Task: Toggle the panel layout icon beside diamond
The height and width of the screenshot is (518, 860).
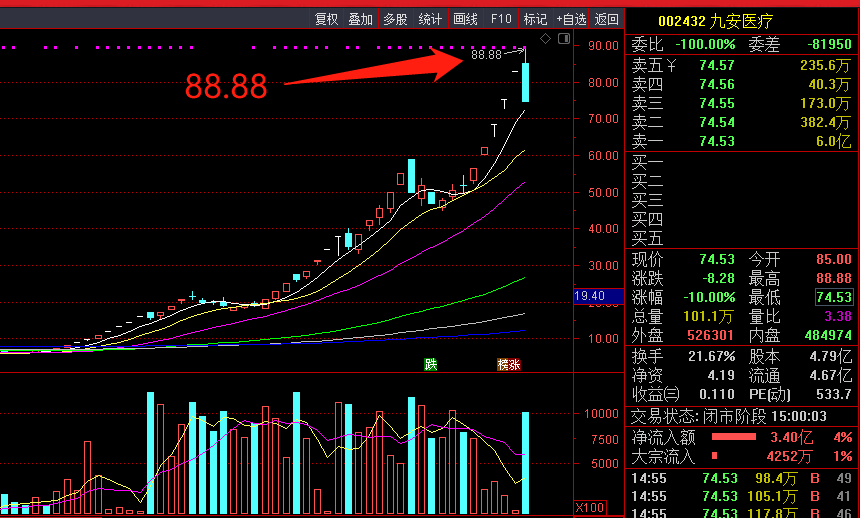Action: [563, 39]
